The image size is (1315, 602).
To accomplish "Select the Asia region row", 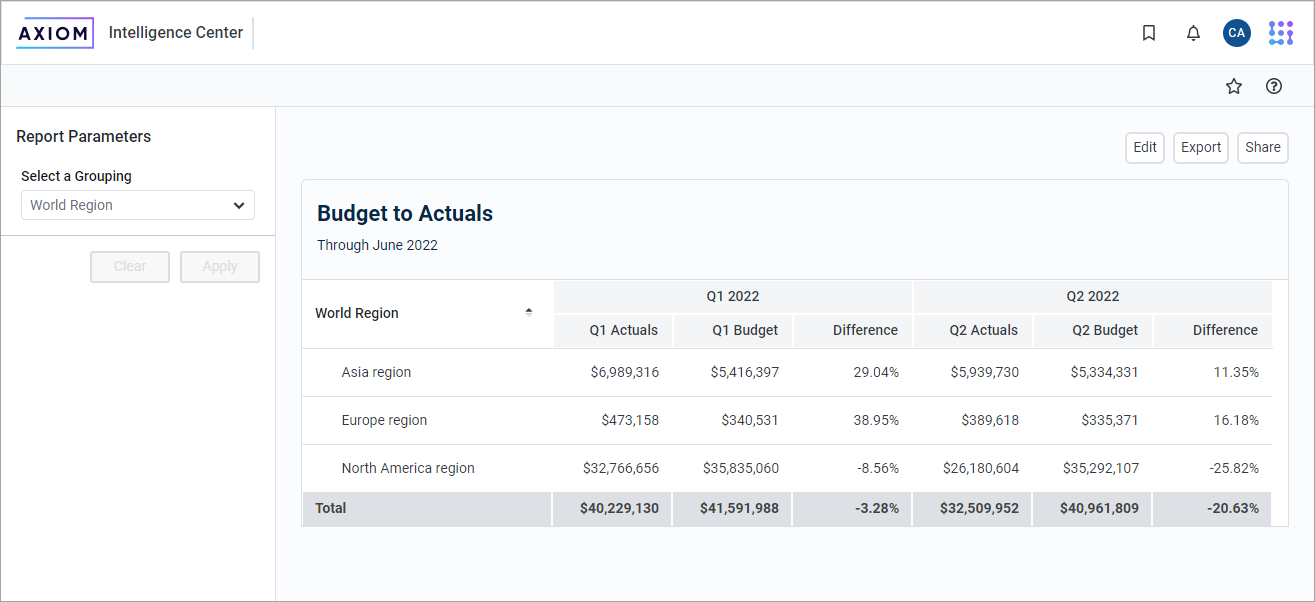I will click(376, 372).
